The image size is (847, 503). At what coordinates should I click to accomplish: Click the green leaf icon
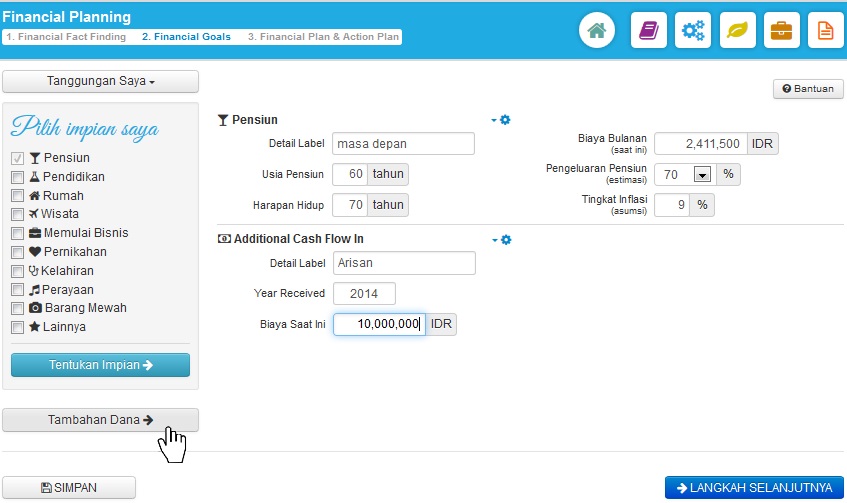[x=737, y=31]
